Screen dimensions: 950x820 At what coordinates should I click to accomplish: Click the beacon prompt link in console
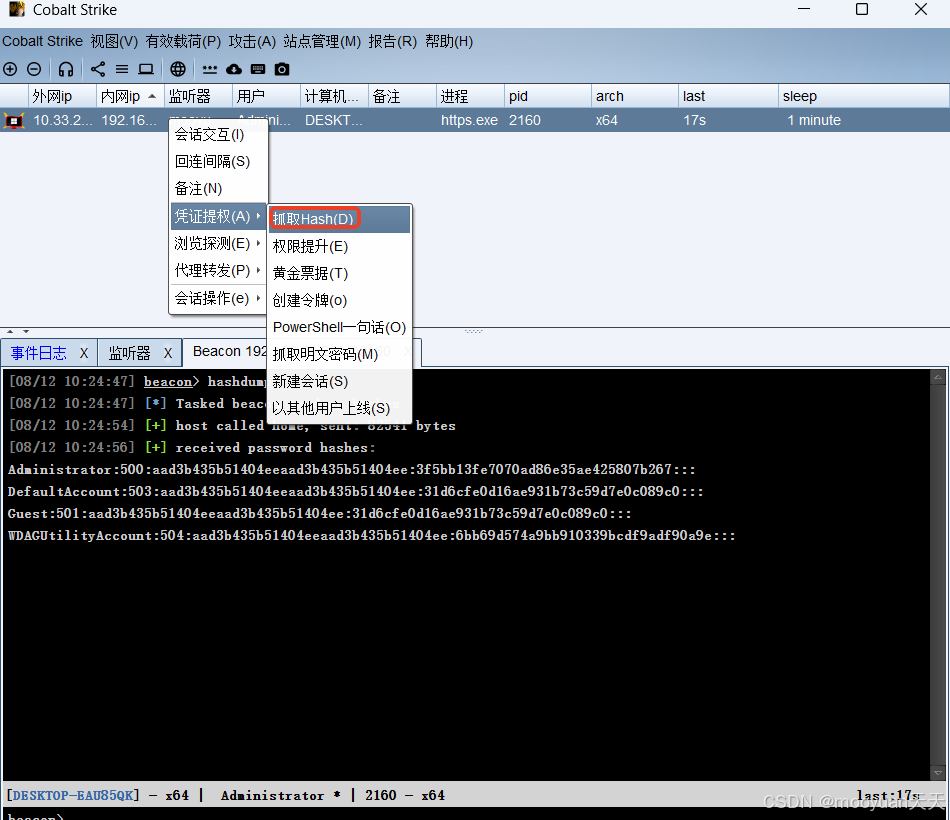[168, 382]
